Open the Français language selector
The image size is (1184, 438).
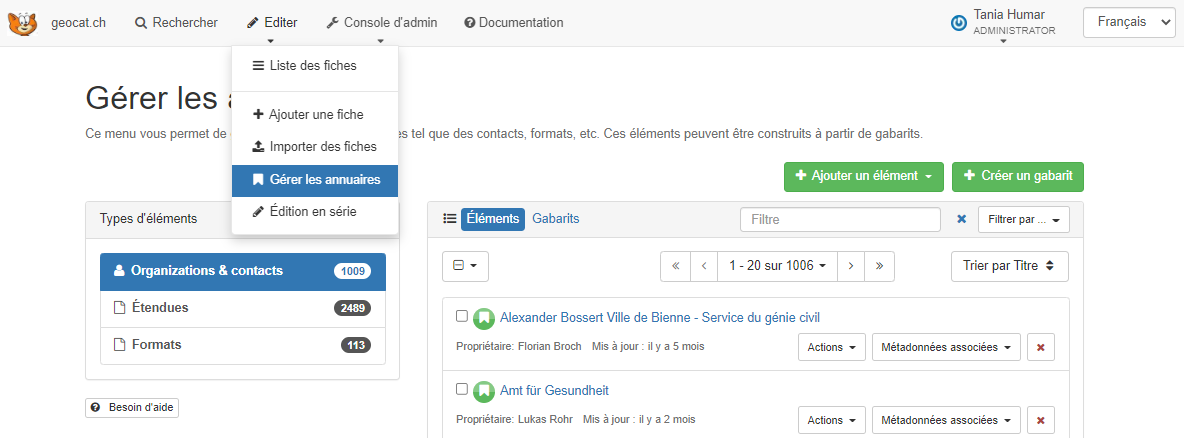(x=1129, y=22)
